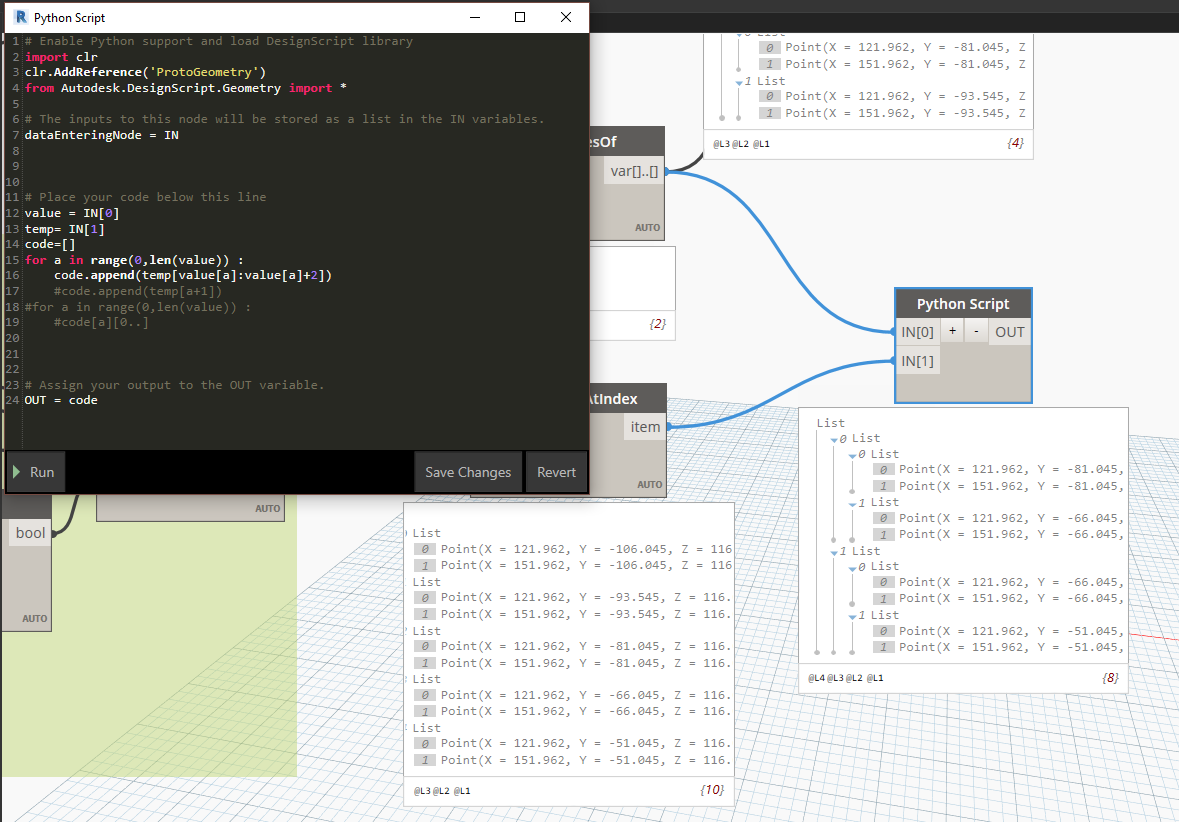Place cursor on 'import clr' line
The width and height of the screenshot is (1179, 822).
61,56
